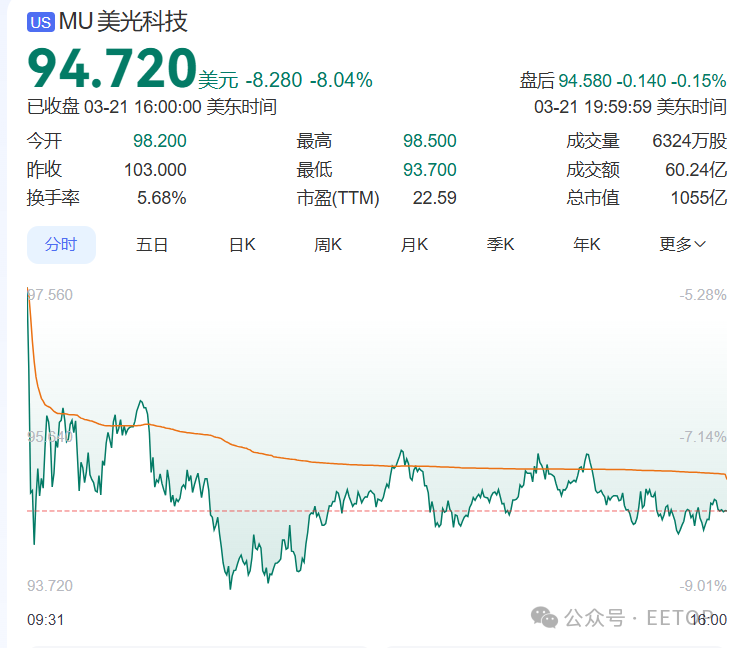Screen dimensions: 738x648
Task: Click the close timestamp 03-21 16:00:00
Action: [x=143, y=107]
